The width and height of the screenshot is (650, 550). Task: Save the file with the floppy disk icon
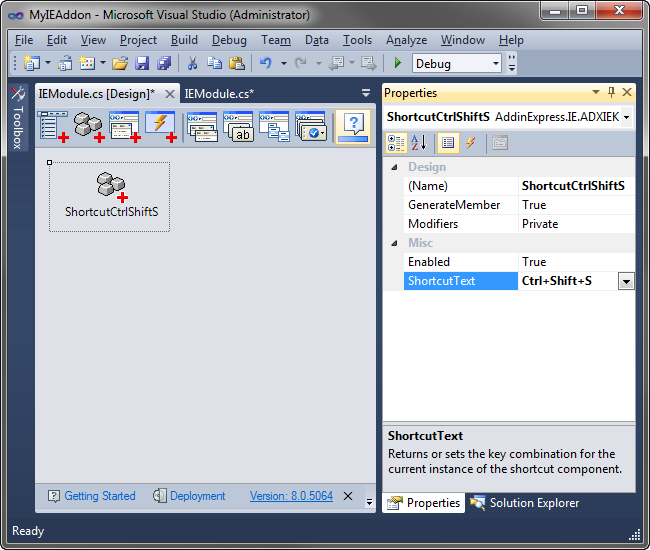coord(142,63)
